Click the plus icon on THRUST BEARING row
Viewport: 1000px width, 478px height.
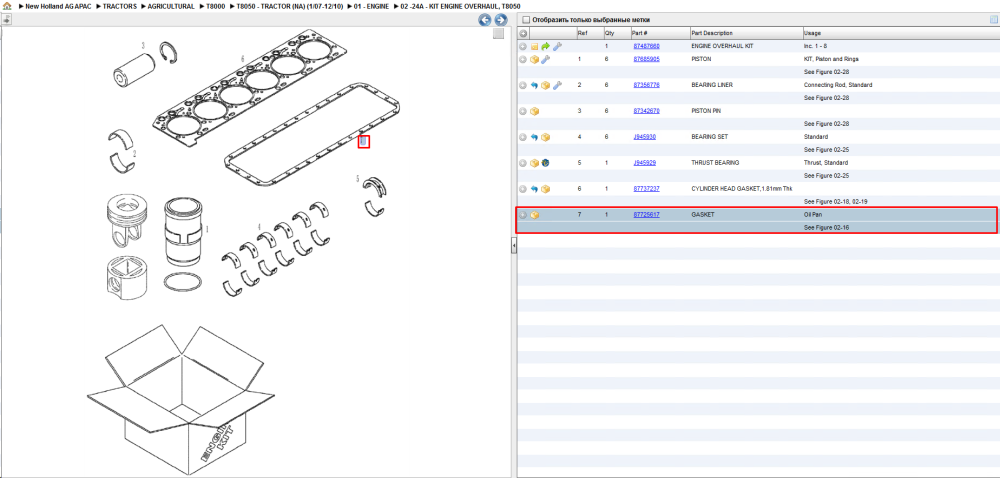(523, 163)
